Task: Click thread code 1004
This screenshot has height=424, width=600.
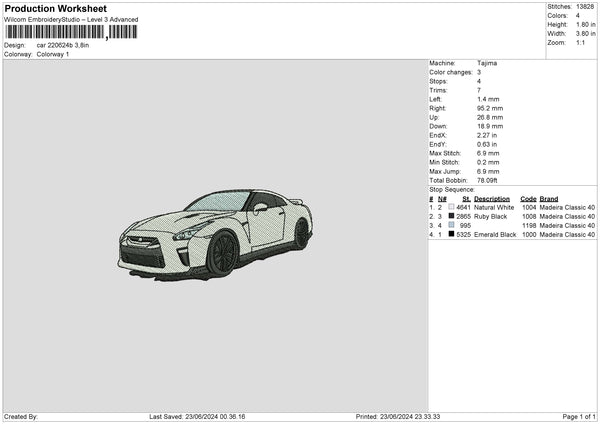Action: tap(529, 207)
